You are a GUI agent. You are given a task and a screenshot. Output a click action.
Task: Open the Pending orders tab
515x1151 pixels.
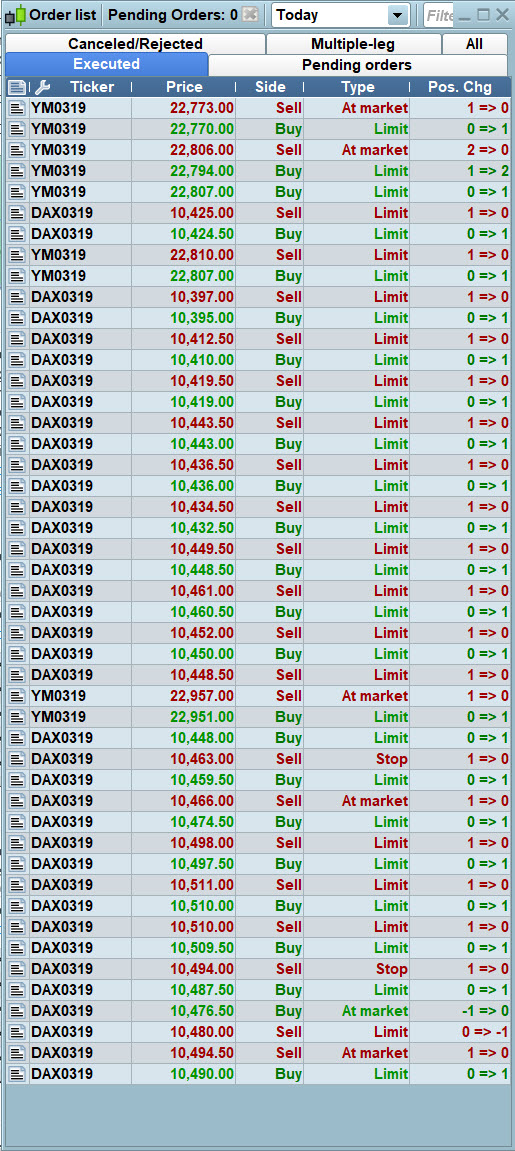click(x=357, y=65)
